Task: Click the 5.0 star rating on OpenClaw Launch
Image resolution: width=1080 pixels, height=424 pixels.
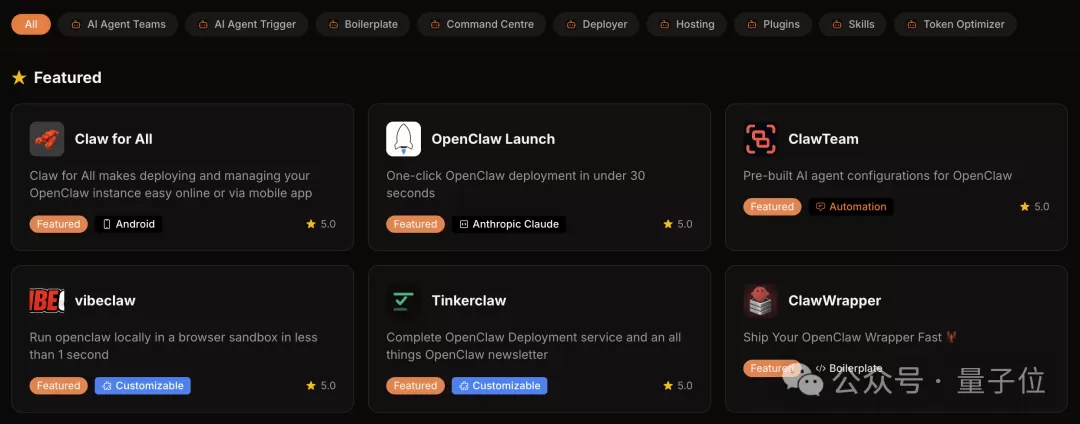Action: (678, 224)
